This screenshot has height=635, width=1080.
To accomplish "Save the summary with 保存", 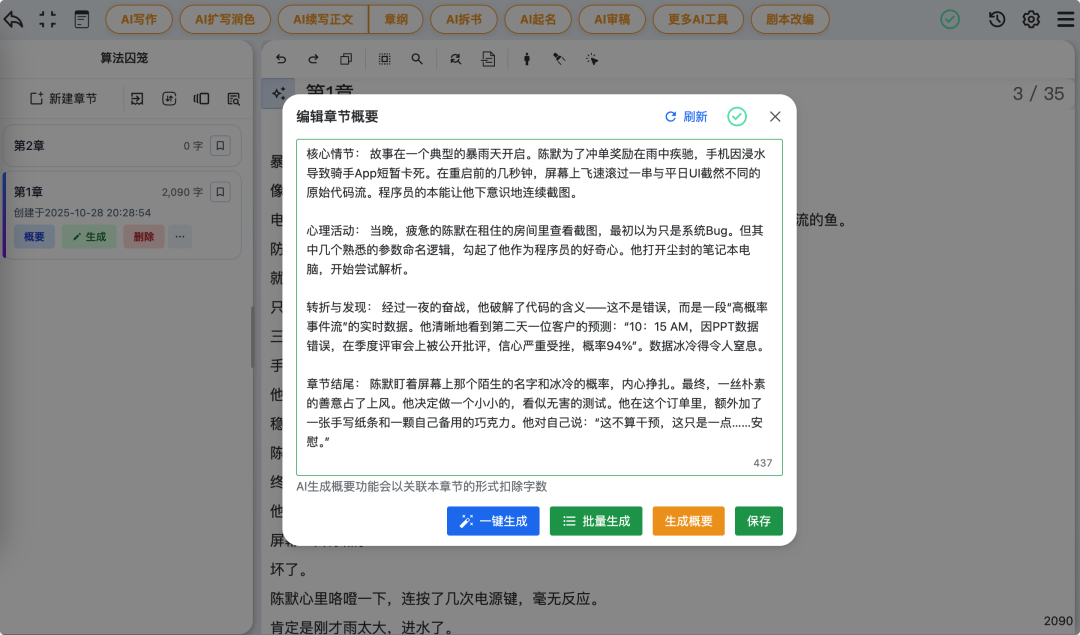I will [758, 521].
